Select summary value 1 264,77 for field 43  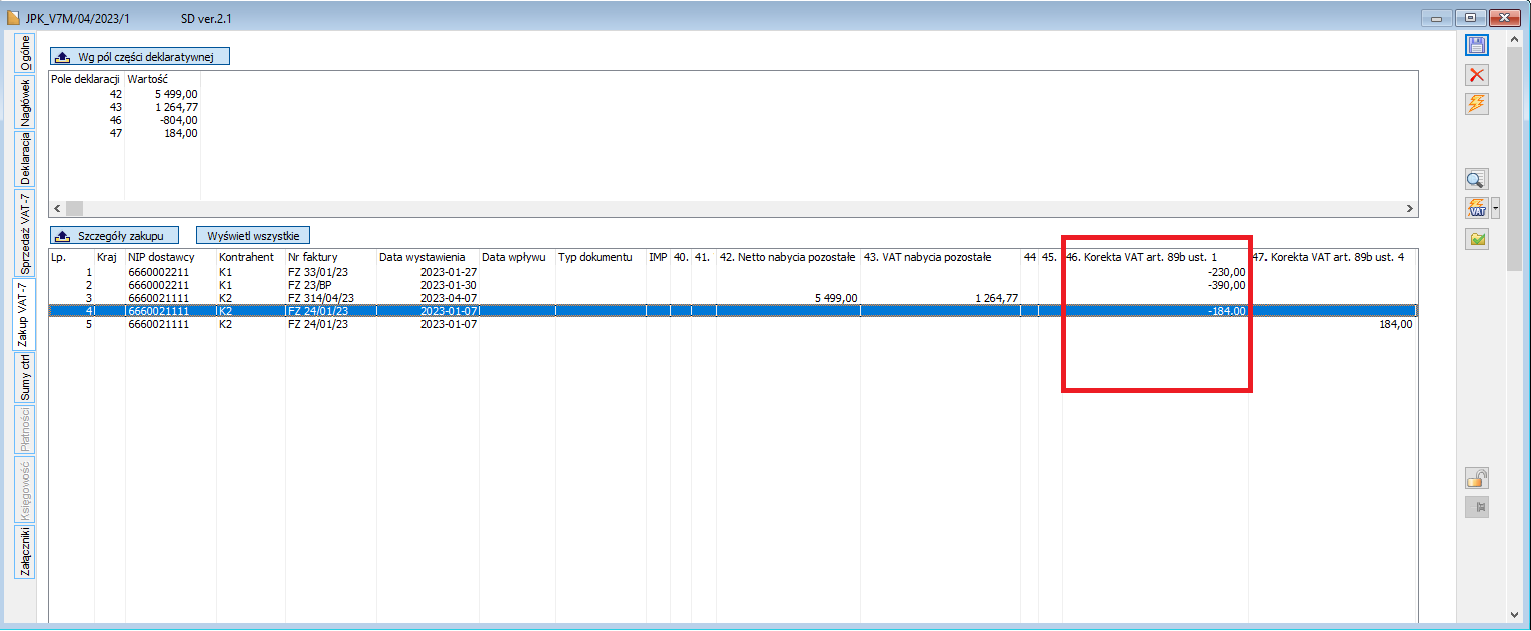[x=176, y=107]
